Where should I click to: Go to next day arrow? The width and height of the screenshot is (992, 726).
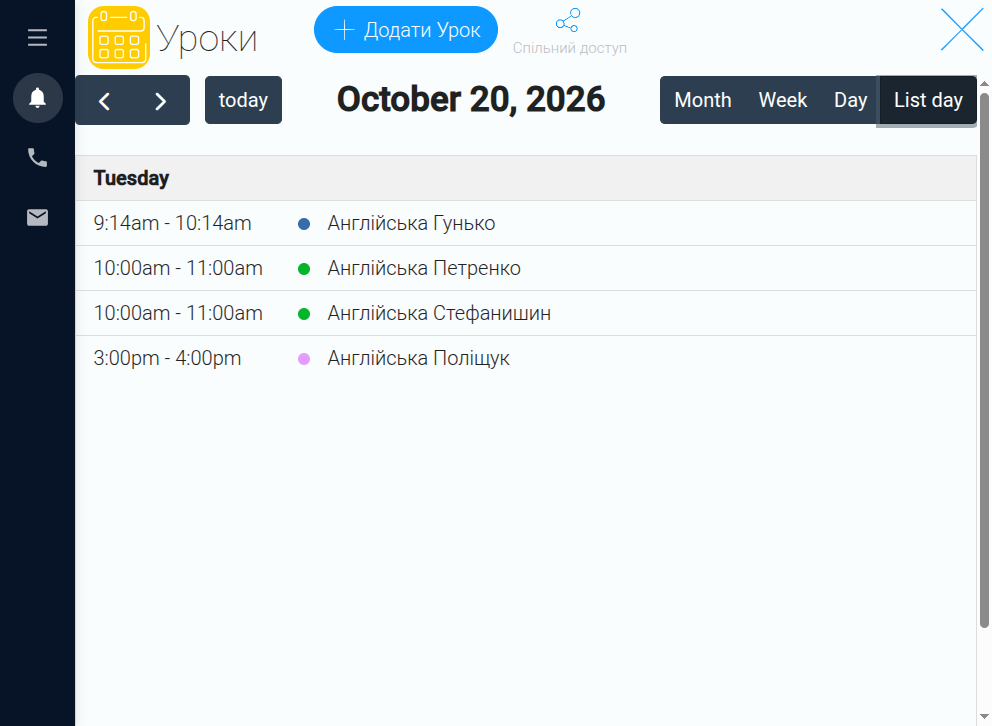(161, 101)
